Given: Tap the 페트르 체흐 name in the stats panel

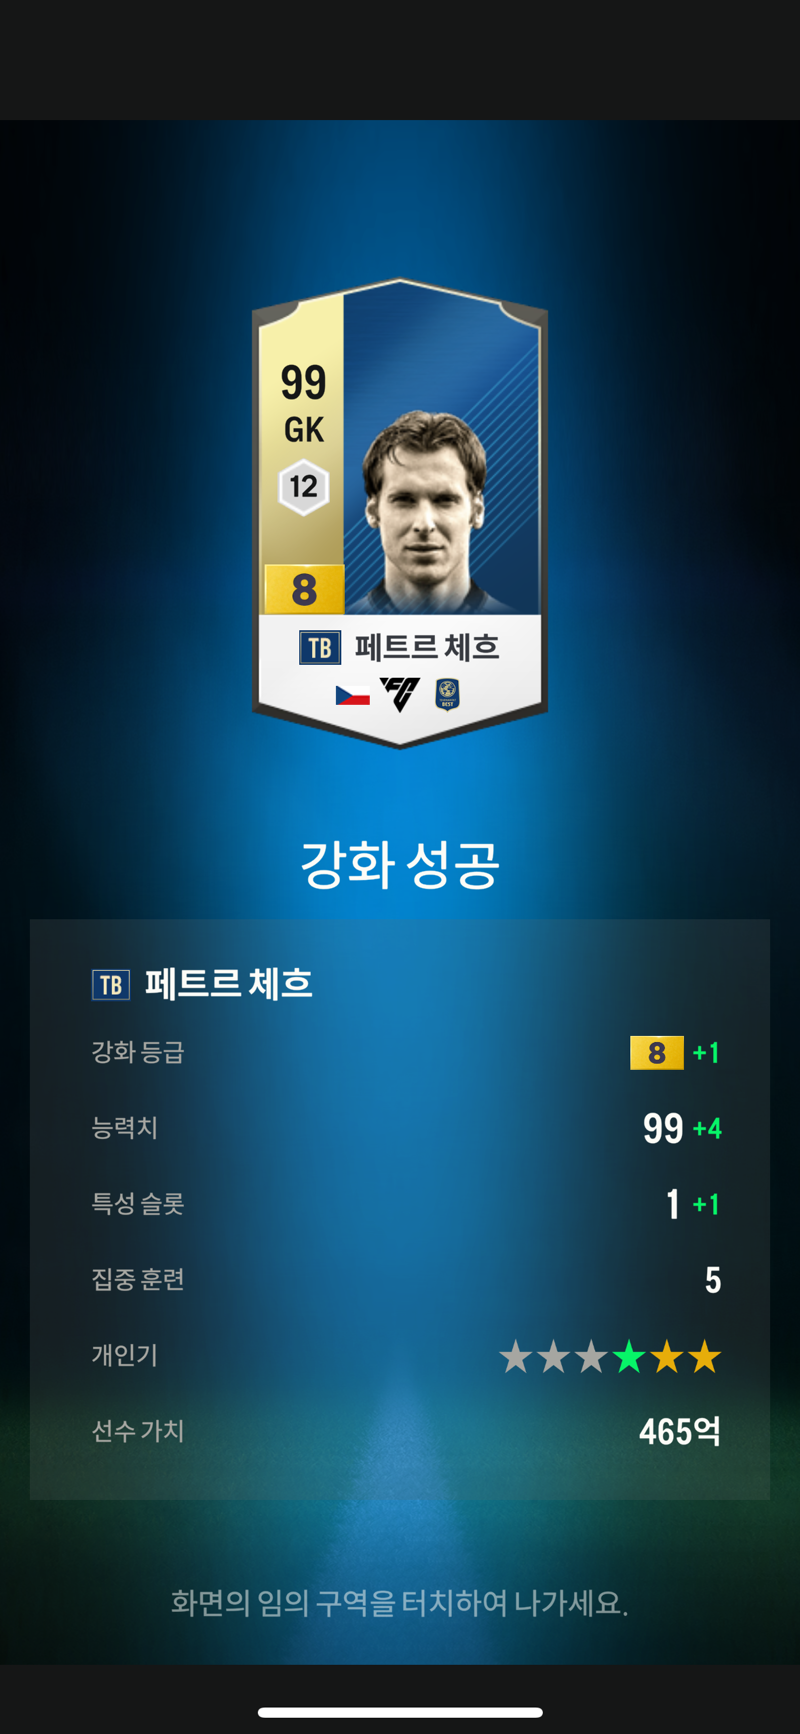Looking at the screenshot, I should coord(229,984).
